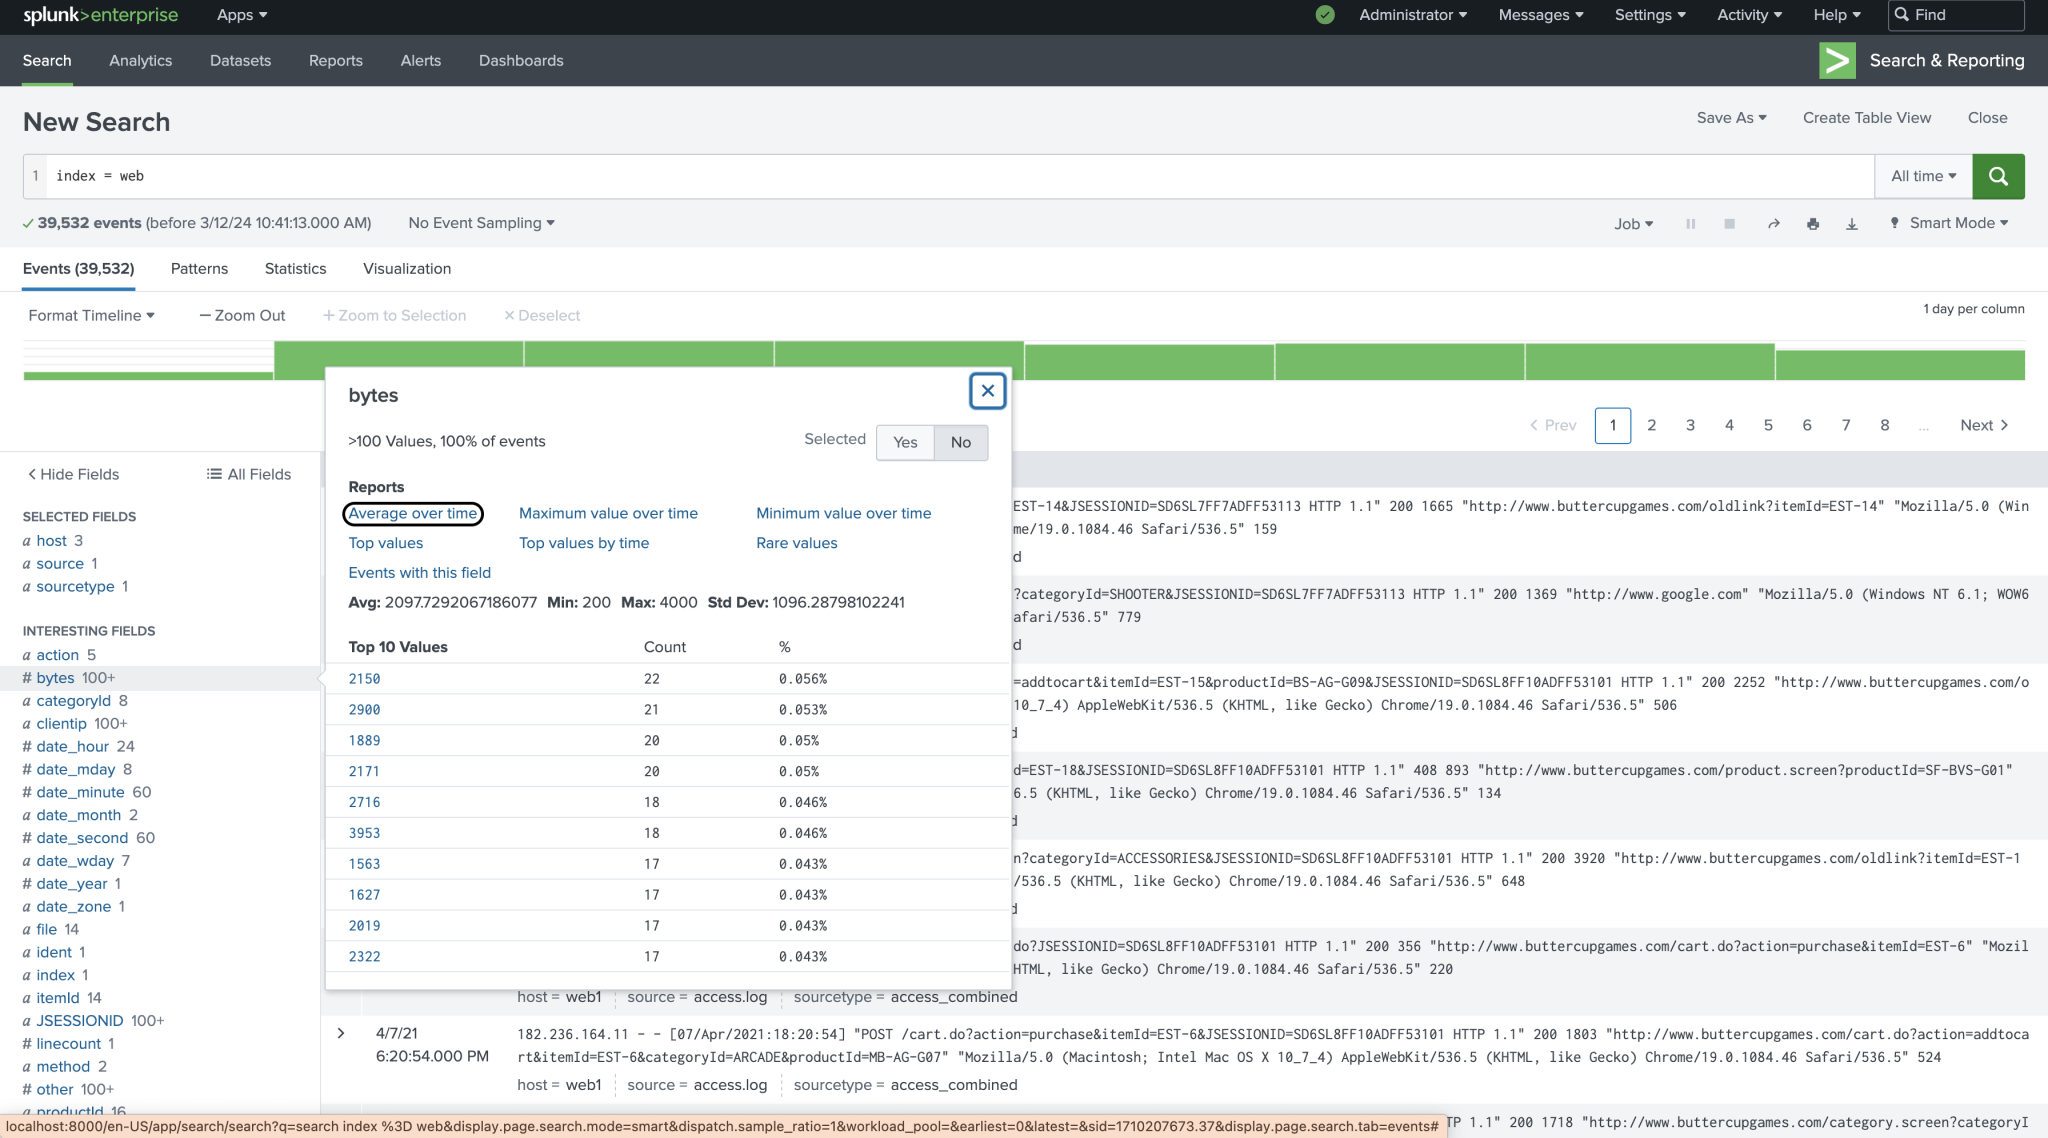Run the search with the green magnifier button

[1998, 176]
